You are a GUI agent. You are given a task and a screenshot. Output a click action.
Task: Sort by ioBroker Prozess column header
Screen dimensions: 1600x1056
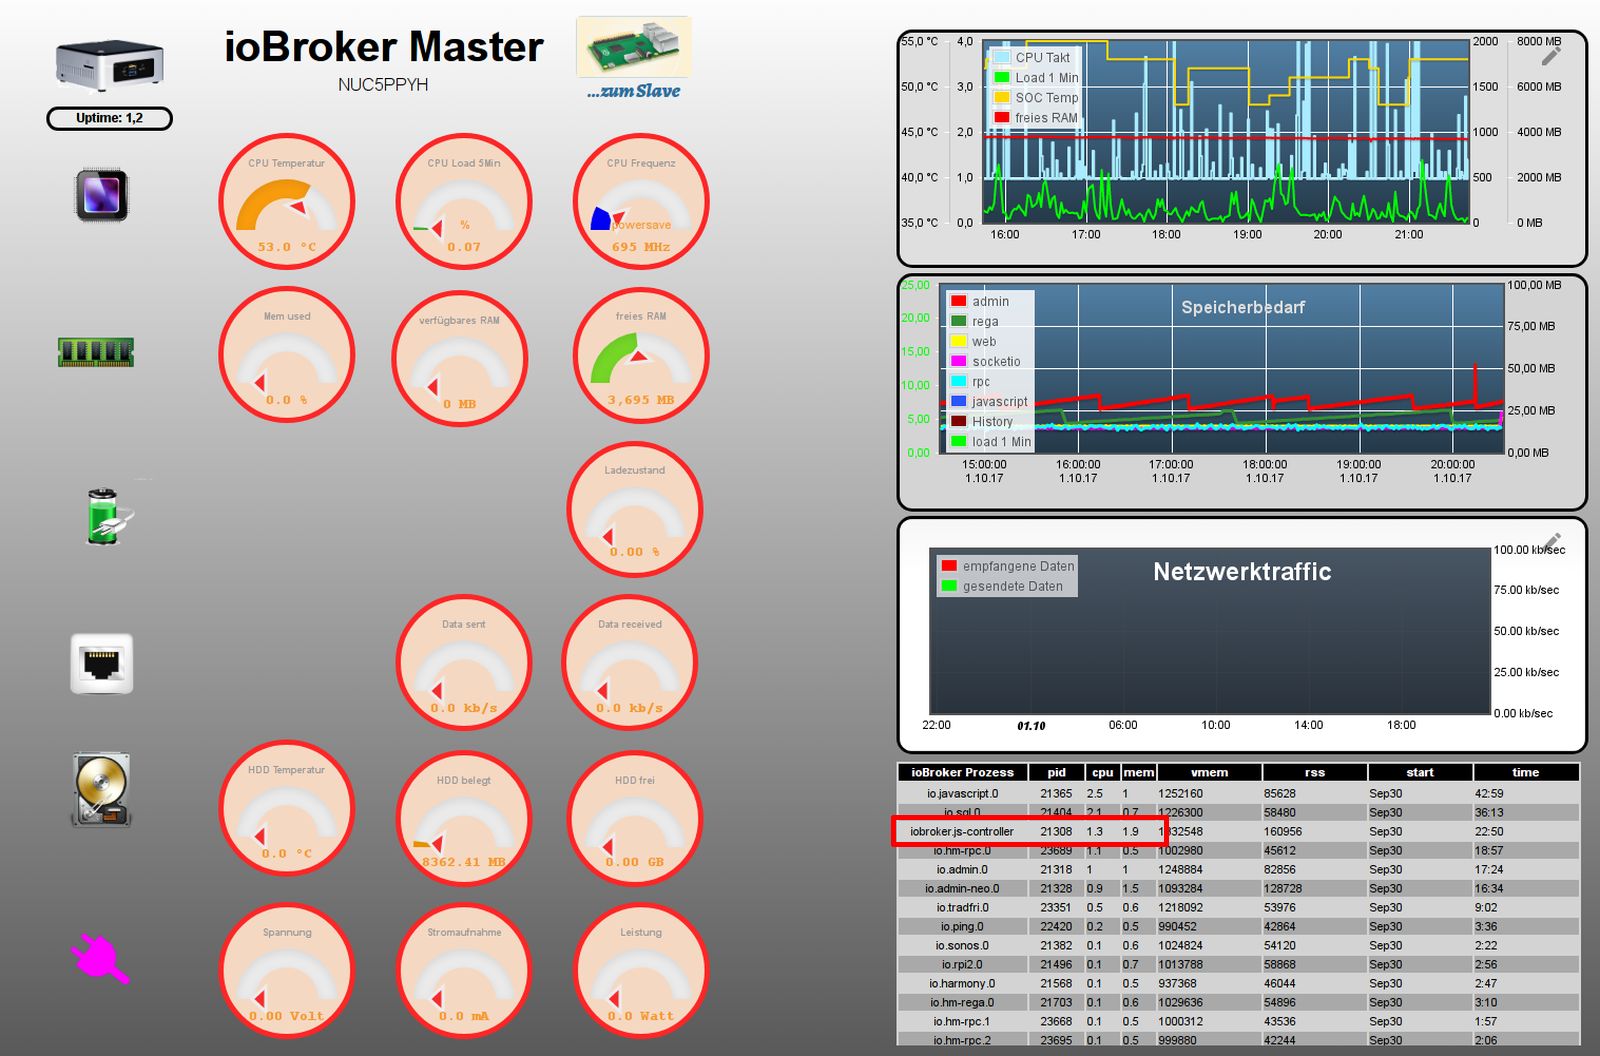962,772
